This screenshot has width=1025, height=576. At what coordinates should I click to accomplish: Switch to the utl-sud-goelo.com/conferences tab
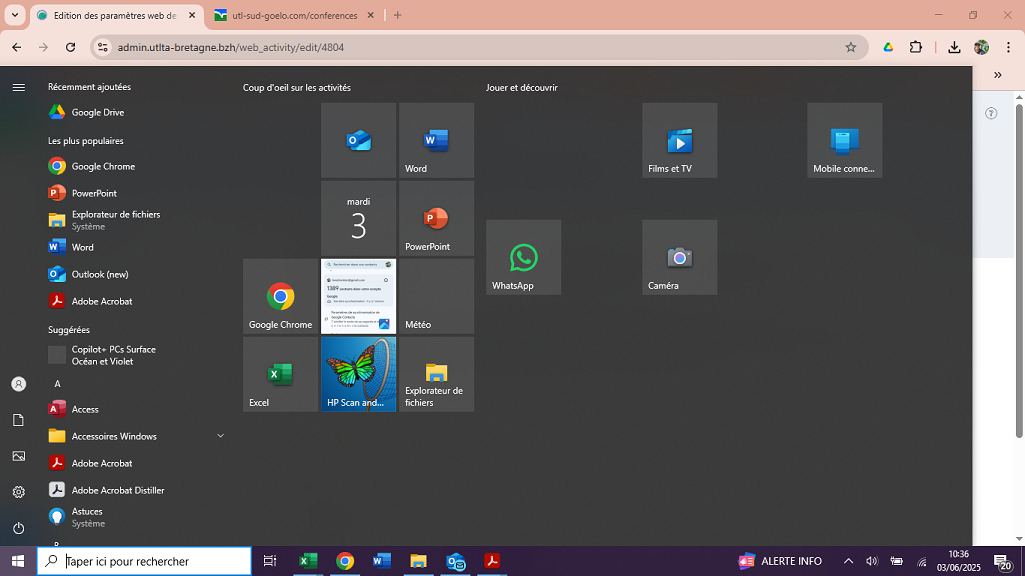(x=294, y=15)
